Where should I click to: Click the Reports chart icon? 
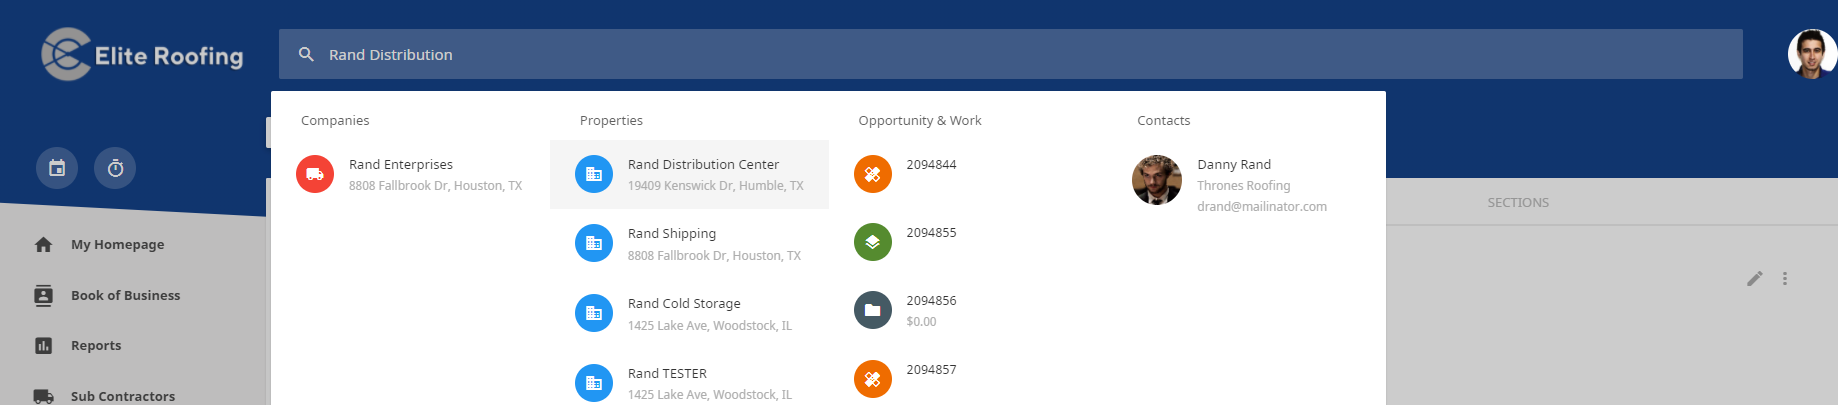tap(43, 345)
